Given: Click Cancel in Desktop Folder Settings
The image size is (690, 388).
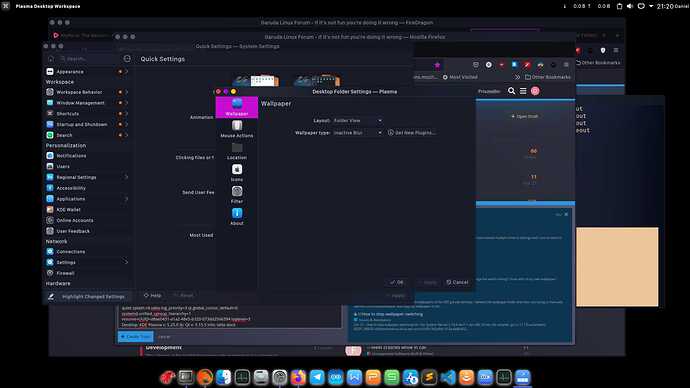Looking at the screenshot, I should coord(457,282).
